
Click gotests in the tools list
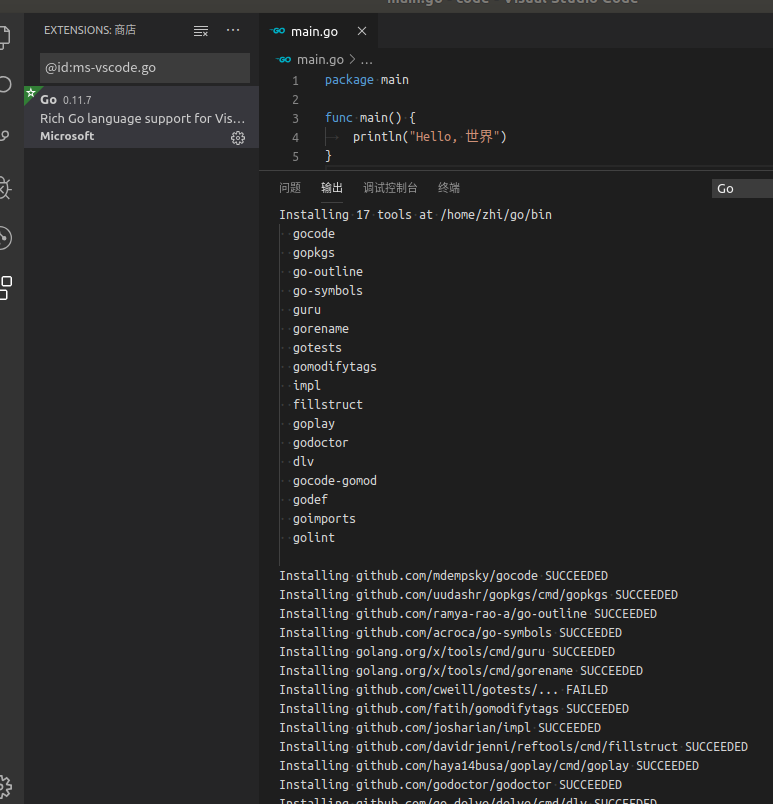click(317, 348)
